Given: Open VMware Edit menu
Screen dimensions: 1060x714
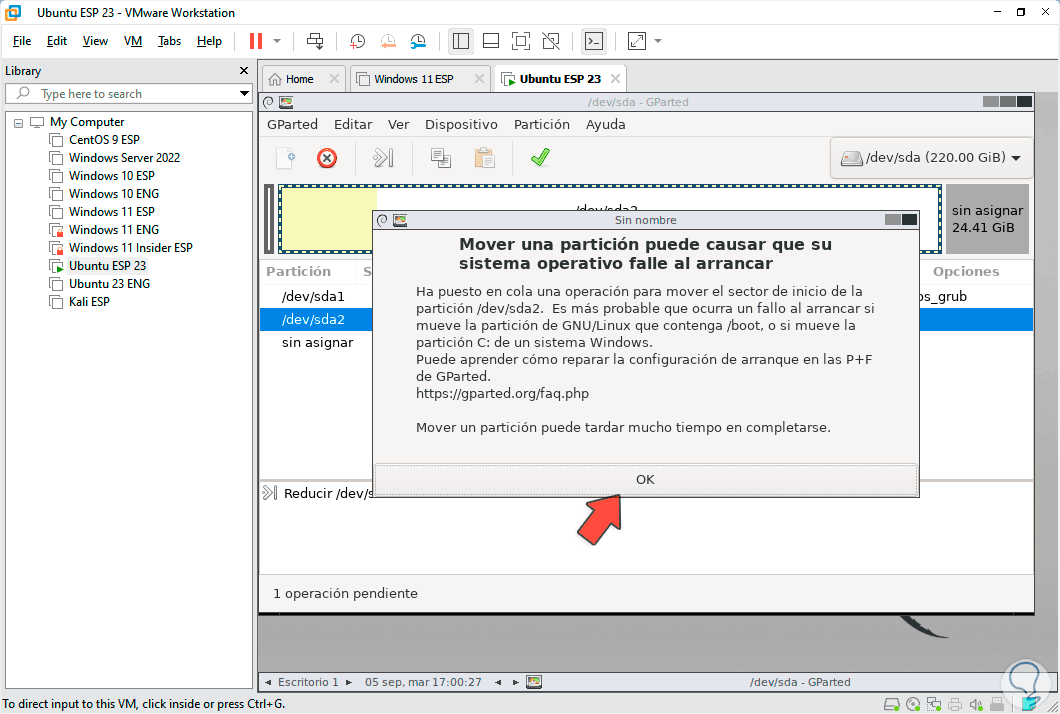Looking at the screenshot, I should (x=57, y=41).
